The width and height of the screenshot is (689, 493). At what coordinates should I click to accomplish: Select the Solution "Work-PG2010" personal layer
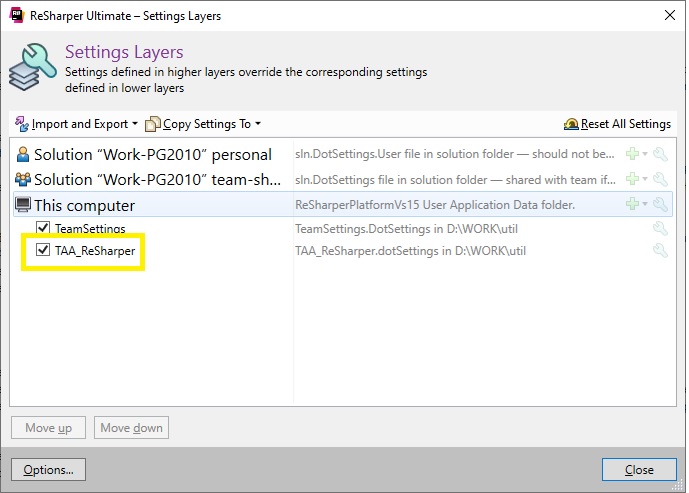(343, 154)
